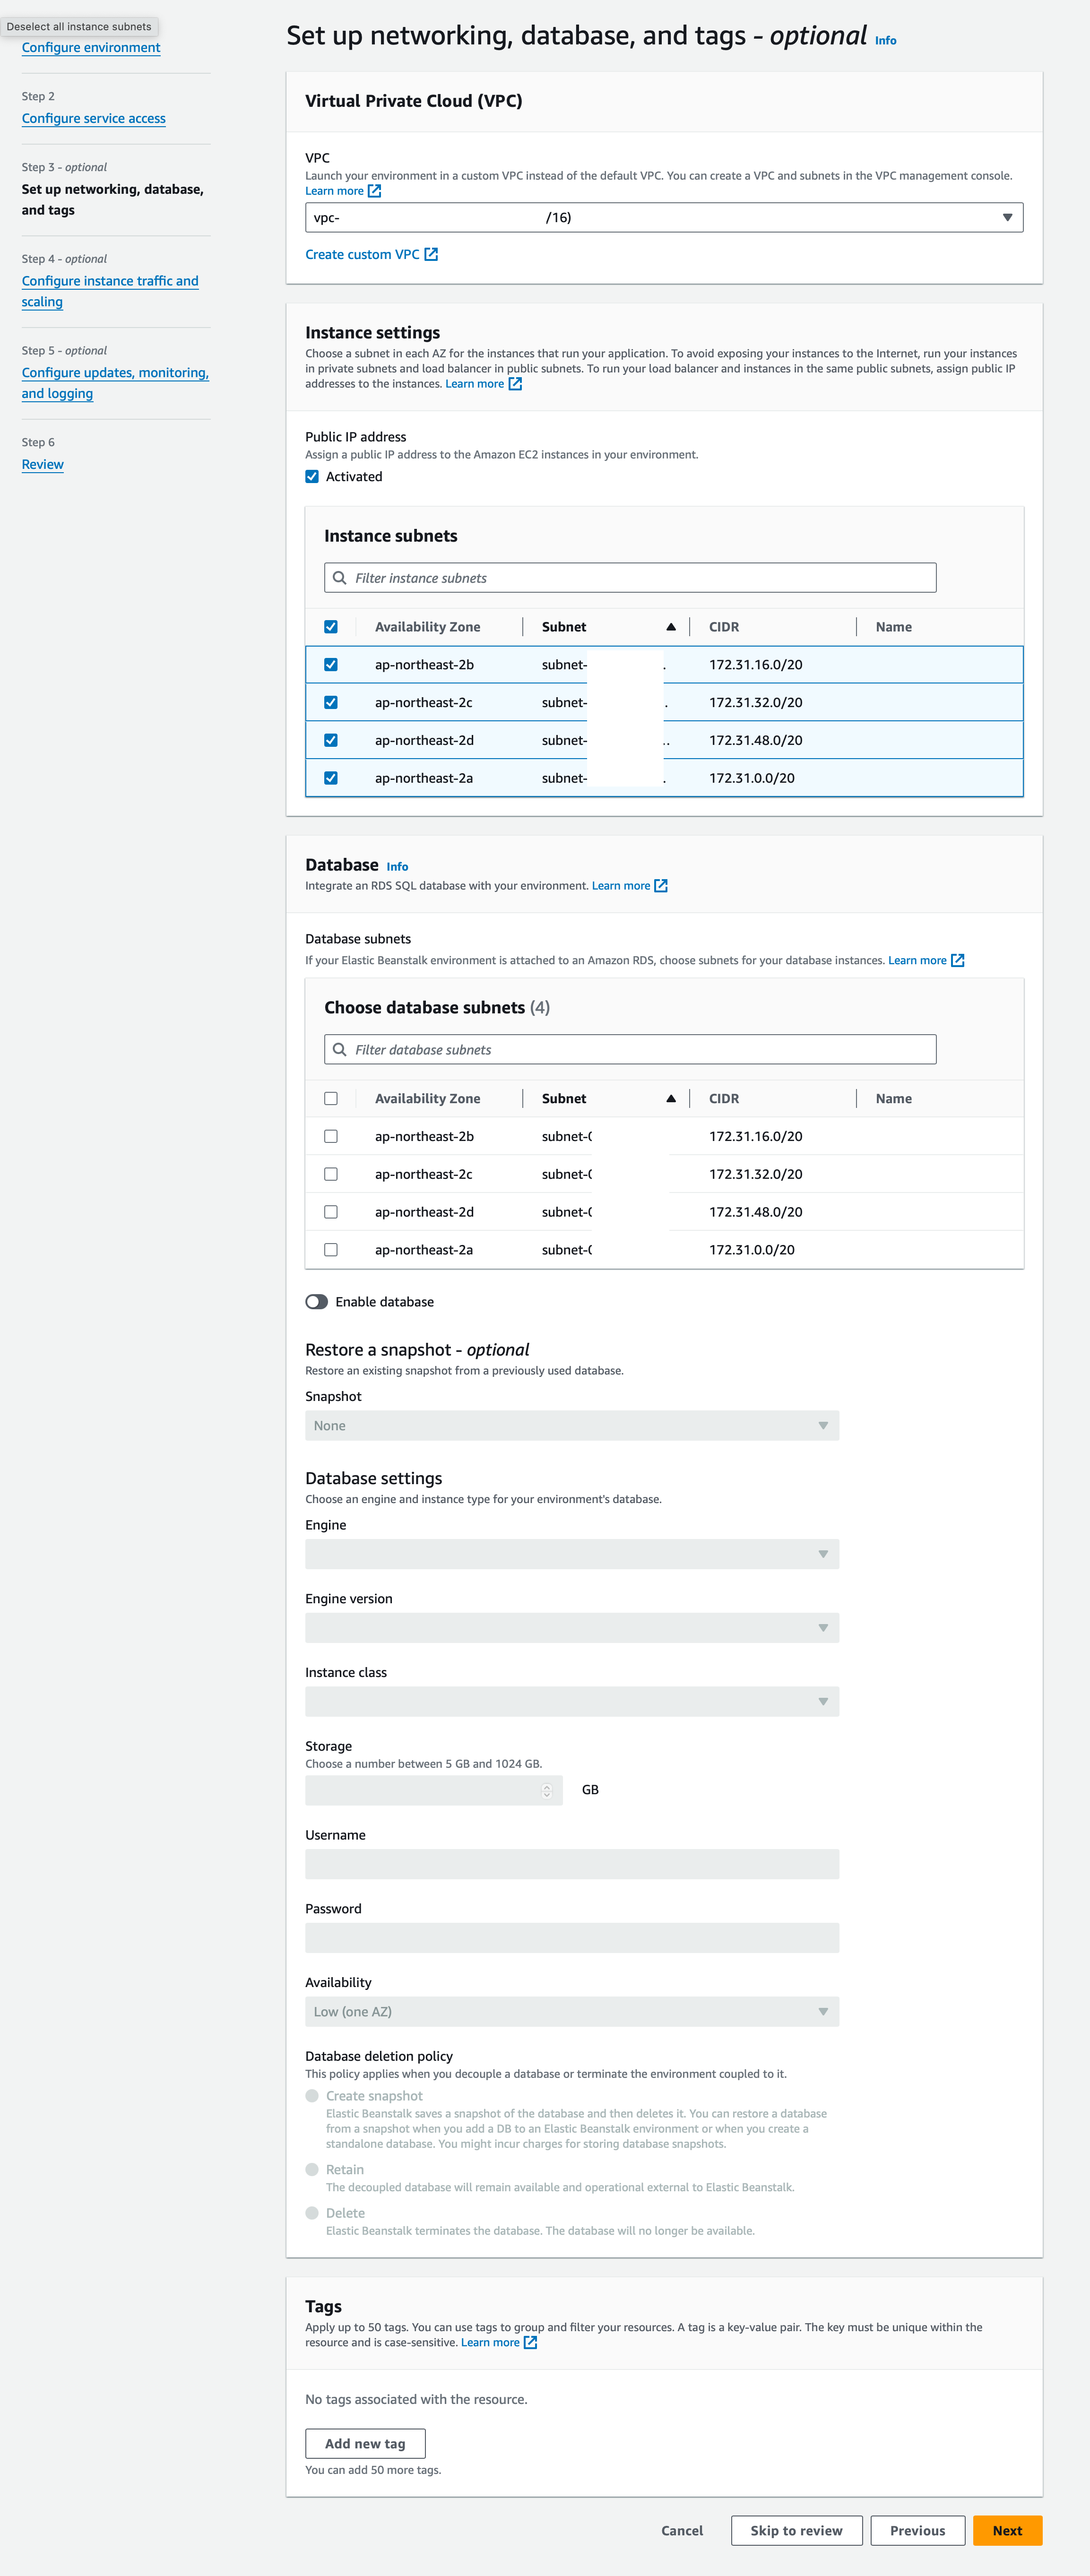Click the Add new tag button

click(365, 2444)
